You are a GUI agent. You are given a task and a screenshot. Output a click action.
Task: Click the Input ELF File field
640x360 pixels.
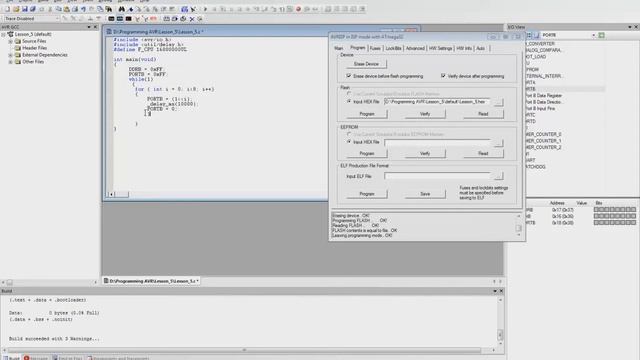[437, 176]
